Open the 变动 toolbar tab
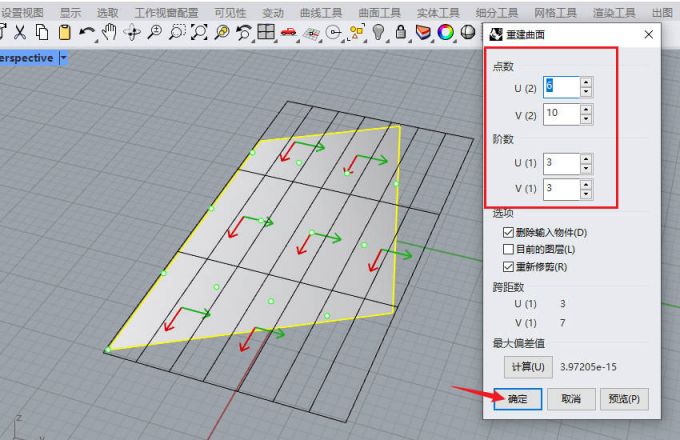 pos(273,13)
